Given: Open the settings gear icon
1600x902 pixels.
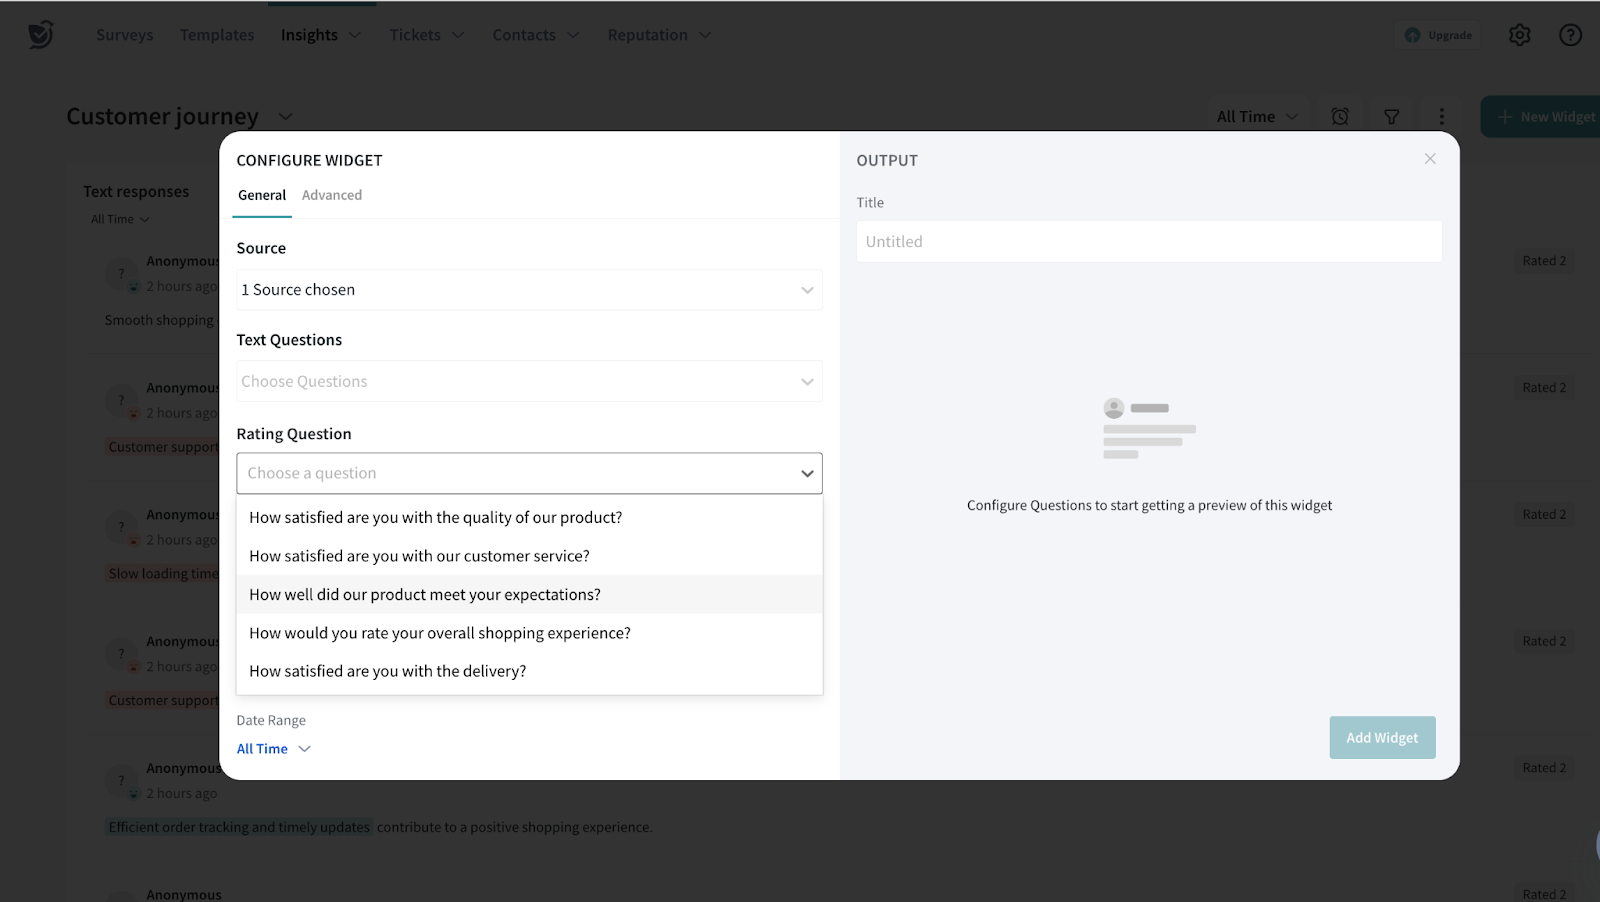Looking at the screenshot, I should tap(1519, 35).
